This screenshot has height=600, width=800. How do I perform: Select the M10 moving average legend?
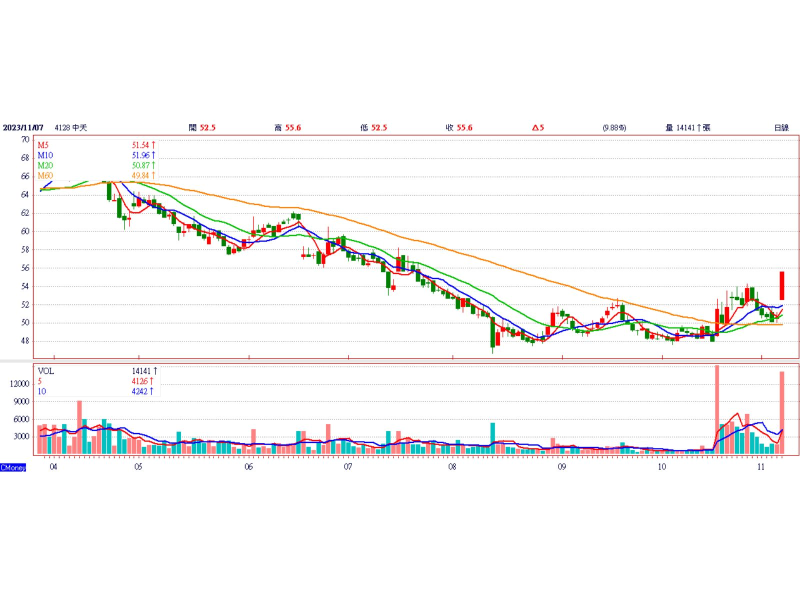pos(45,156)
